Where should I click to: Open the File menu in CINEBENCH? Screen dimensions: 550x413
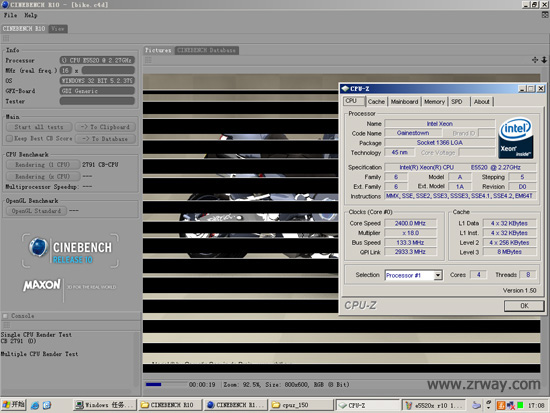click(10, 15)
